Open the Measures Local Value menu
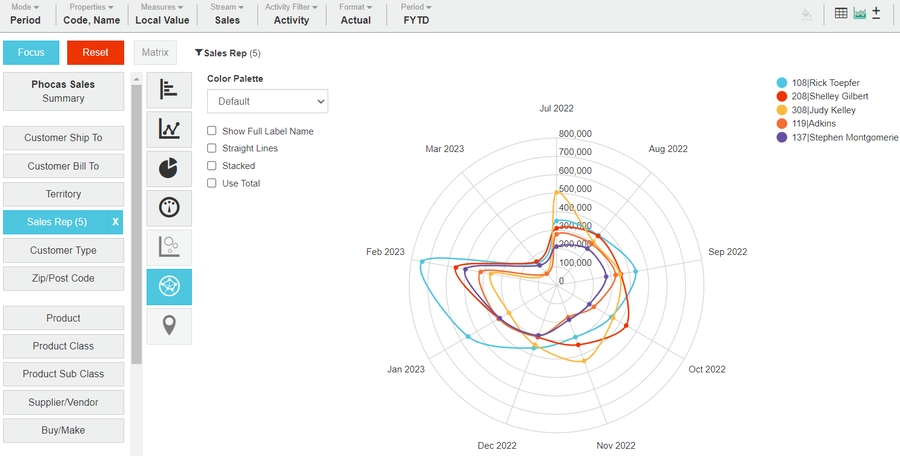 162,14
